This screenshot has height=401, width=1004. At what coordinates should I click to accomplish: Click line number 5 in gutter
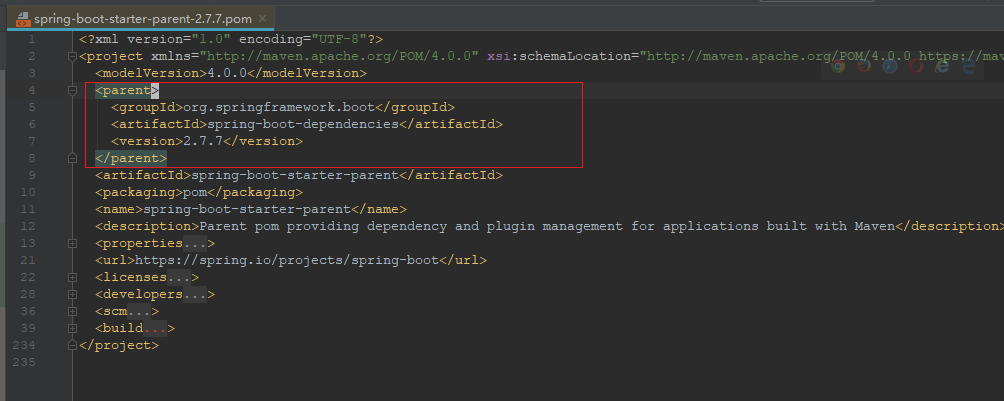pos(32,107)
